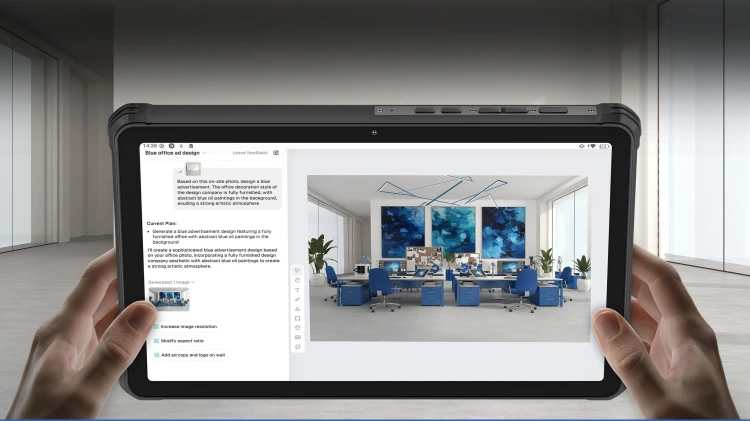
Task: Open the attached on-site photo thumbnail
Action: click(193, 169)
